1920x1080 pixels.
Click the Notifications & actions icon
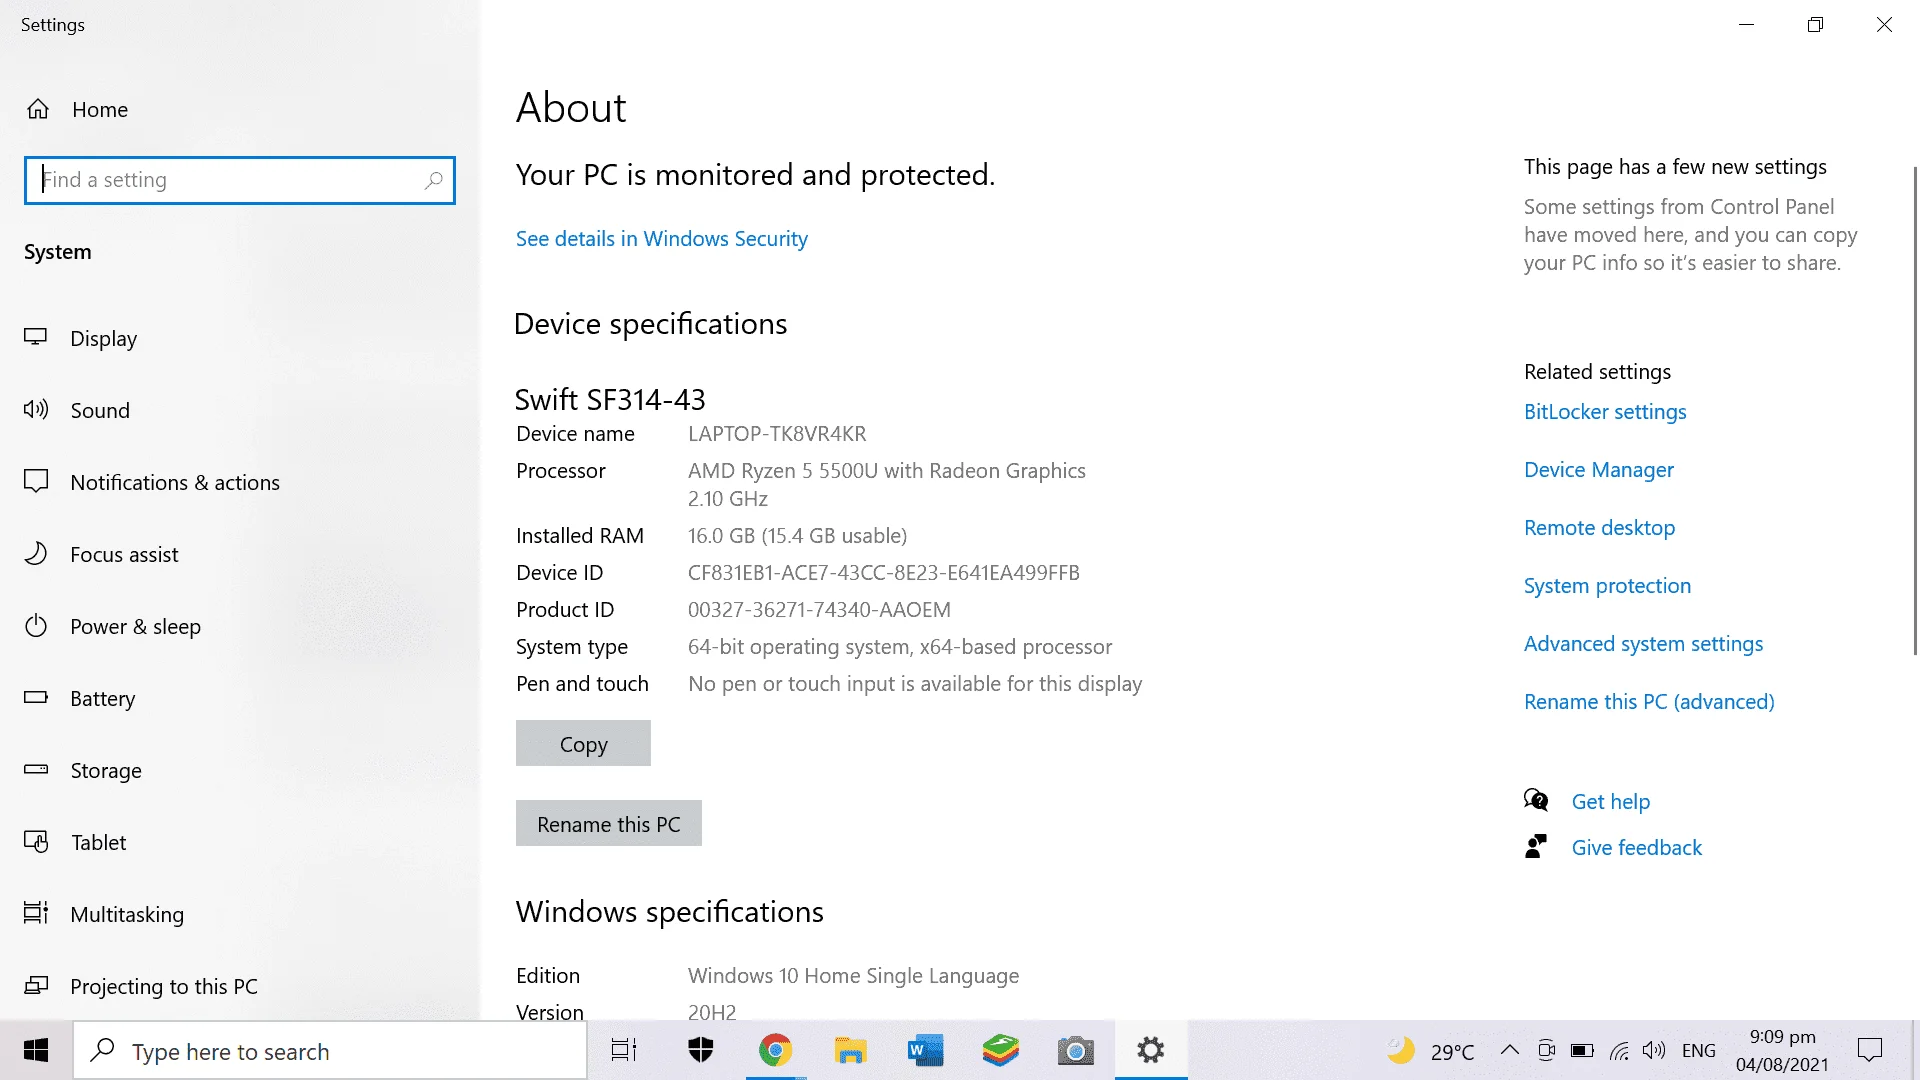[x=36, y=481]
